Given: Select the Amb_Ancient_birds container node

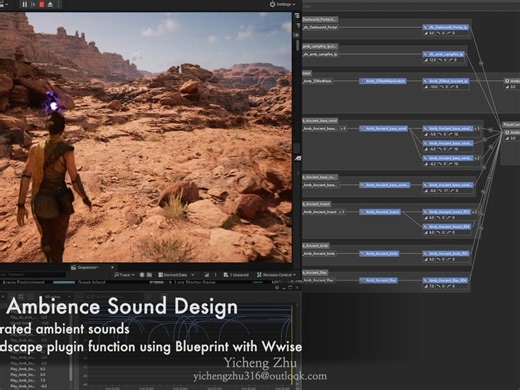Looking at the screenshot, I should coord(379,254).
